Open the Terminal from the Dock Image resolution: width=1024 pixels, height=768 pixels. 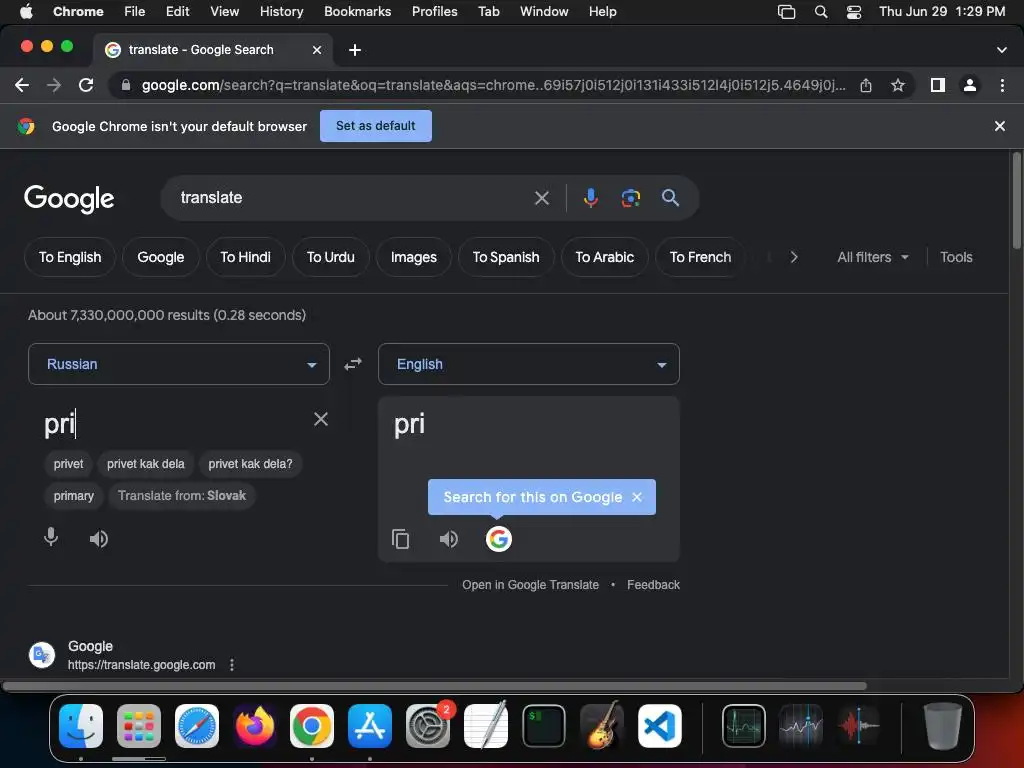coord(544,726)
